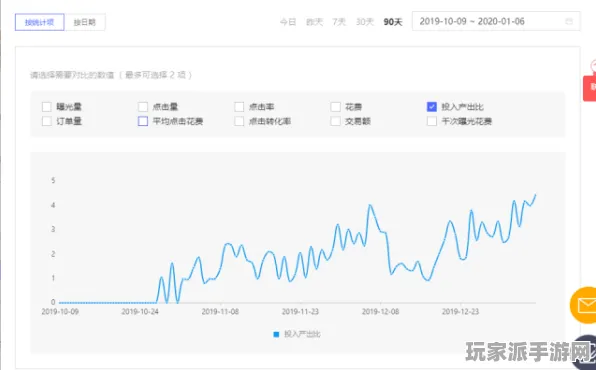Check the 订单量 checkbox
Image resolution: width=596 pixels, height=370 pixels.
(x=47, y=121)
